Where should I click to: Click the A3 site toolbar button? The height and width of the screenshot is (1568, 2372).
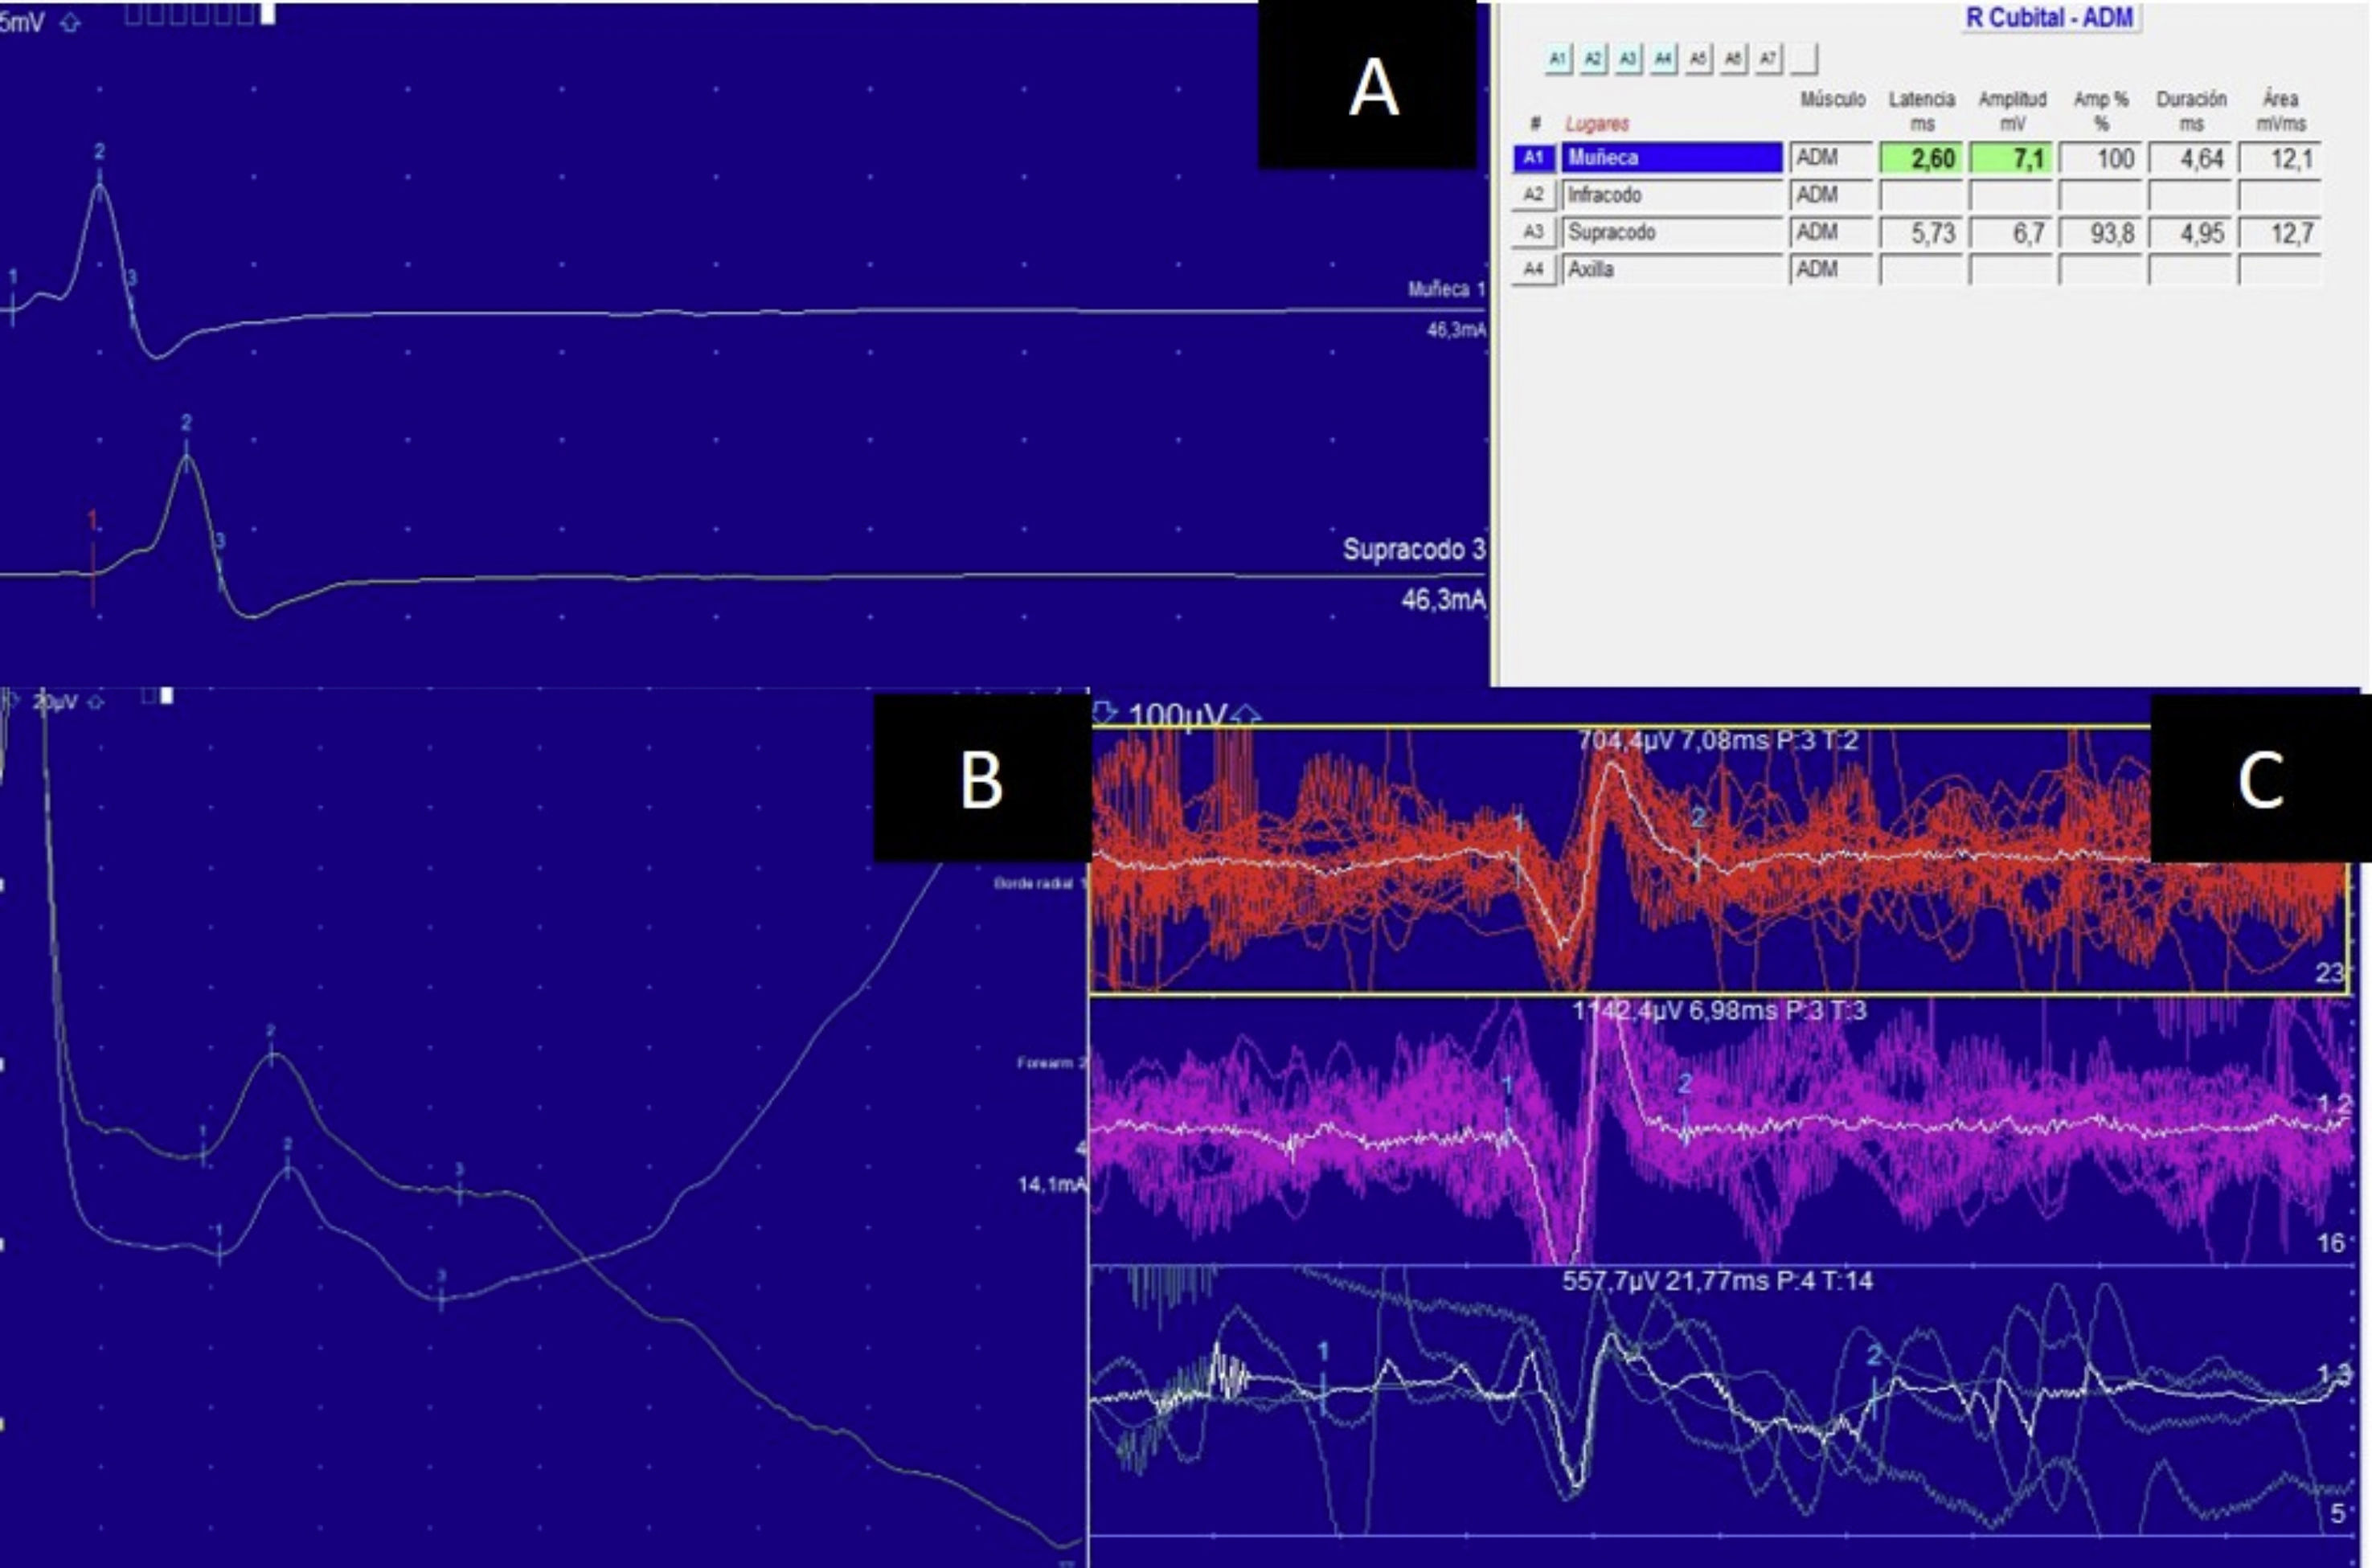[x=1628, y=59]
